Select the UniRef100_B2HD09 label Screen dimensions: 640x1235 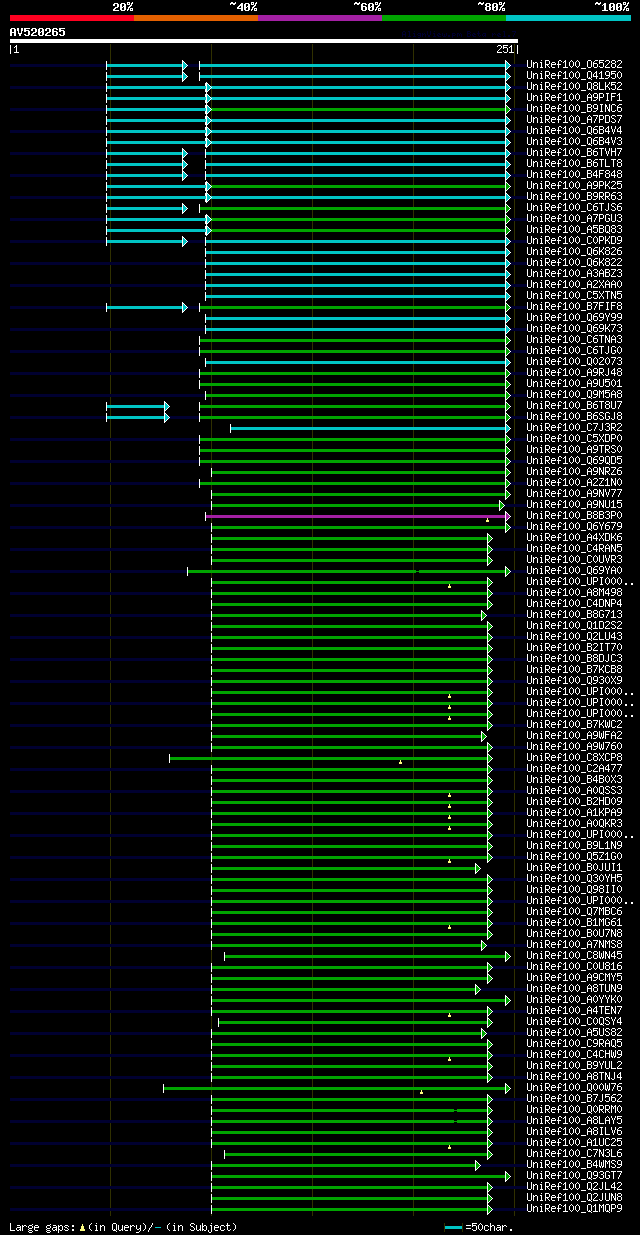pos(574,801)
